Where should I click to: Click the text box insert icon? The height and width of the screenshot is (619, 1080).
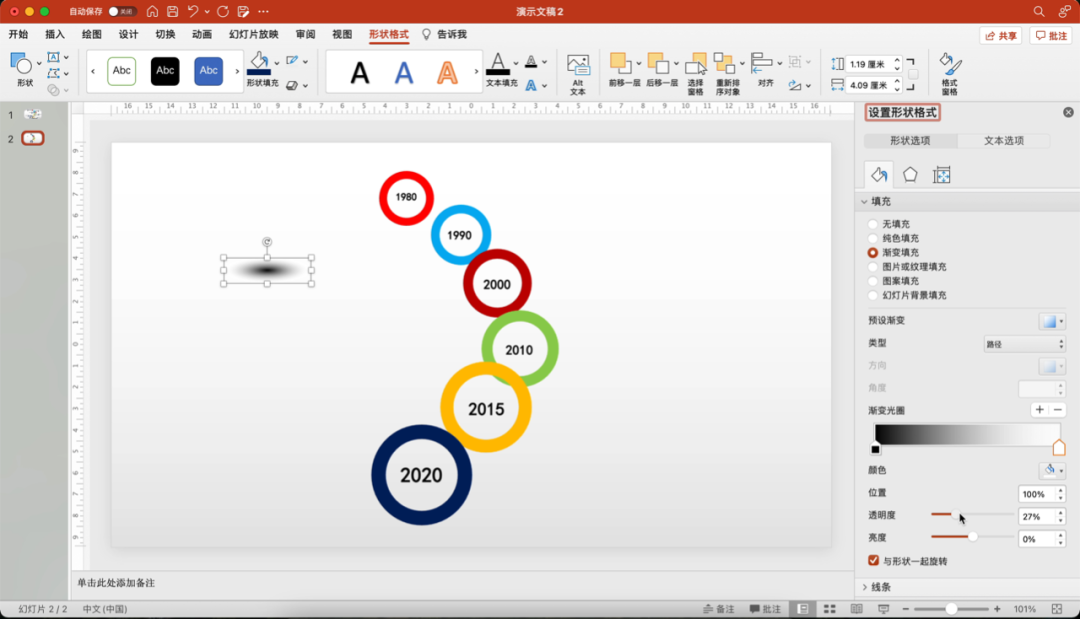(53, 57)
